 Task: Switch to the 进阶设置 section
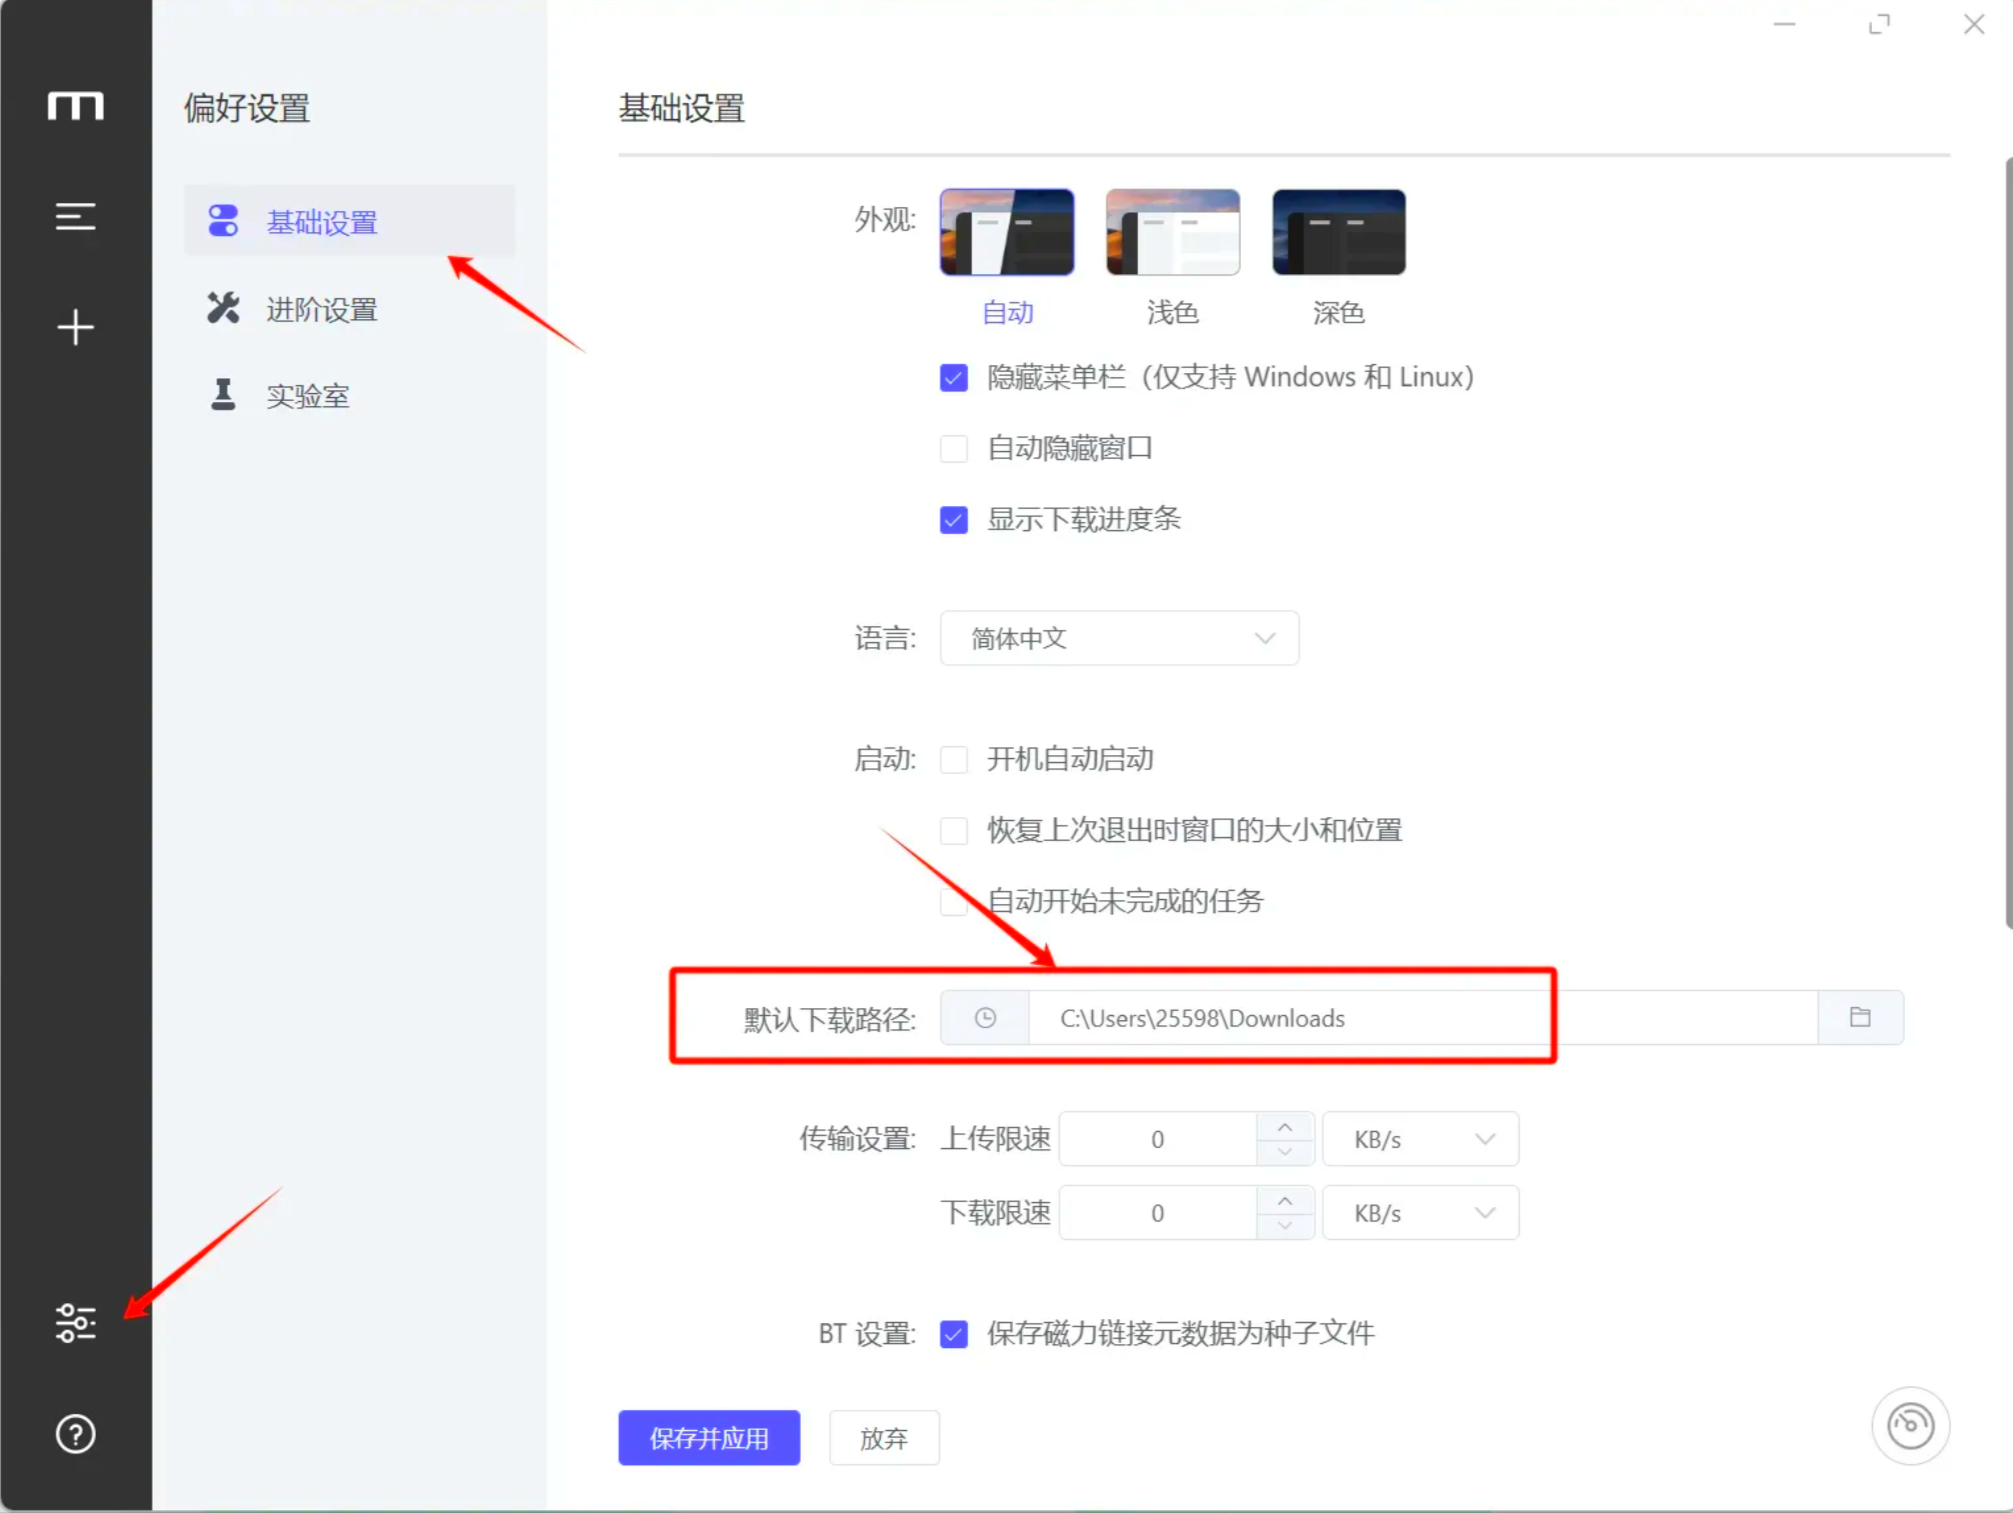pos(321,309)
